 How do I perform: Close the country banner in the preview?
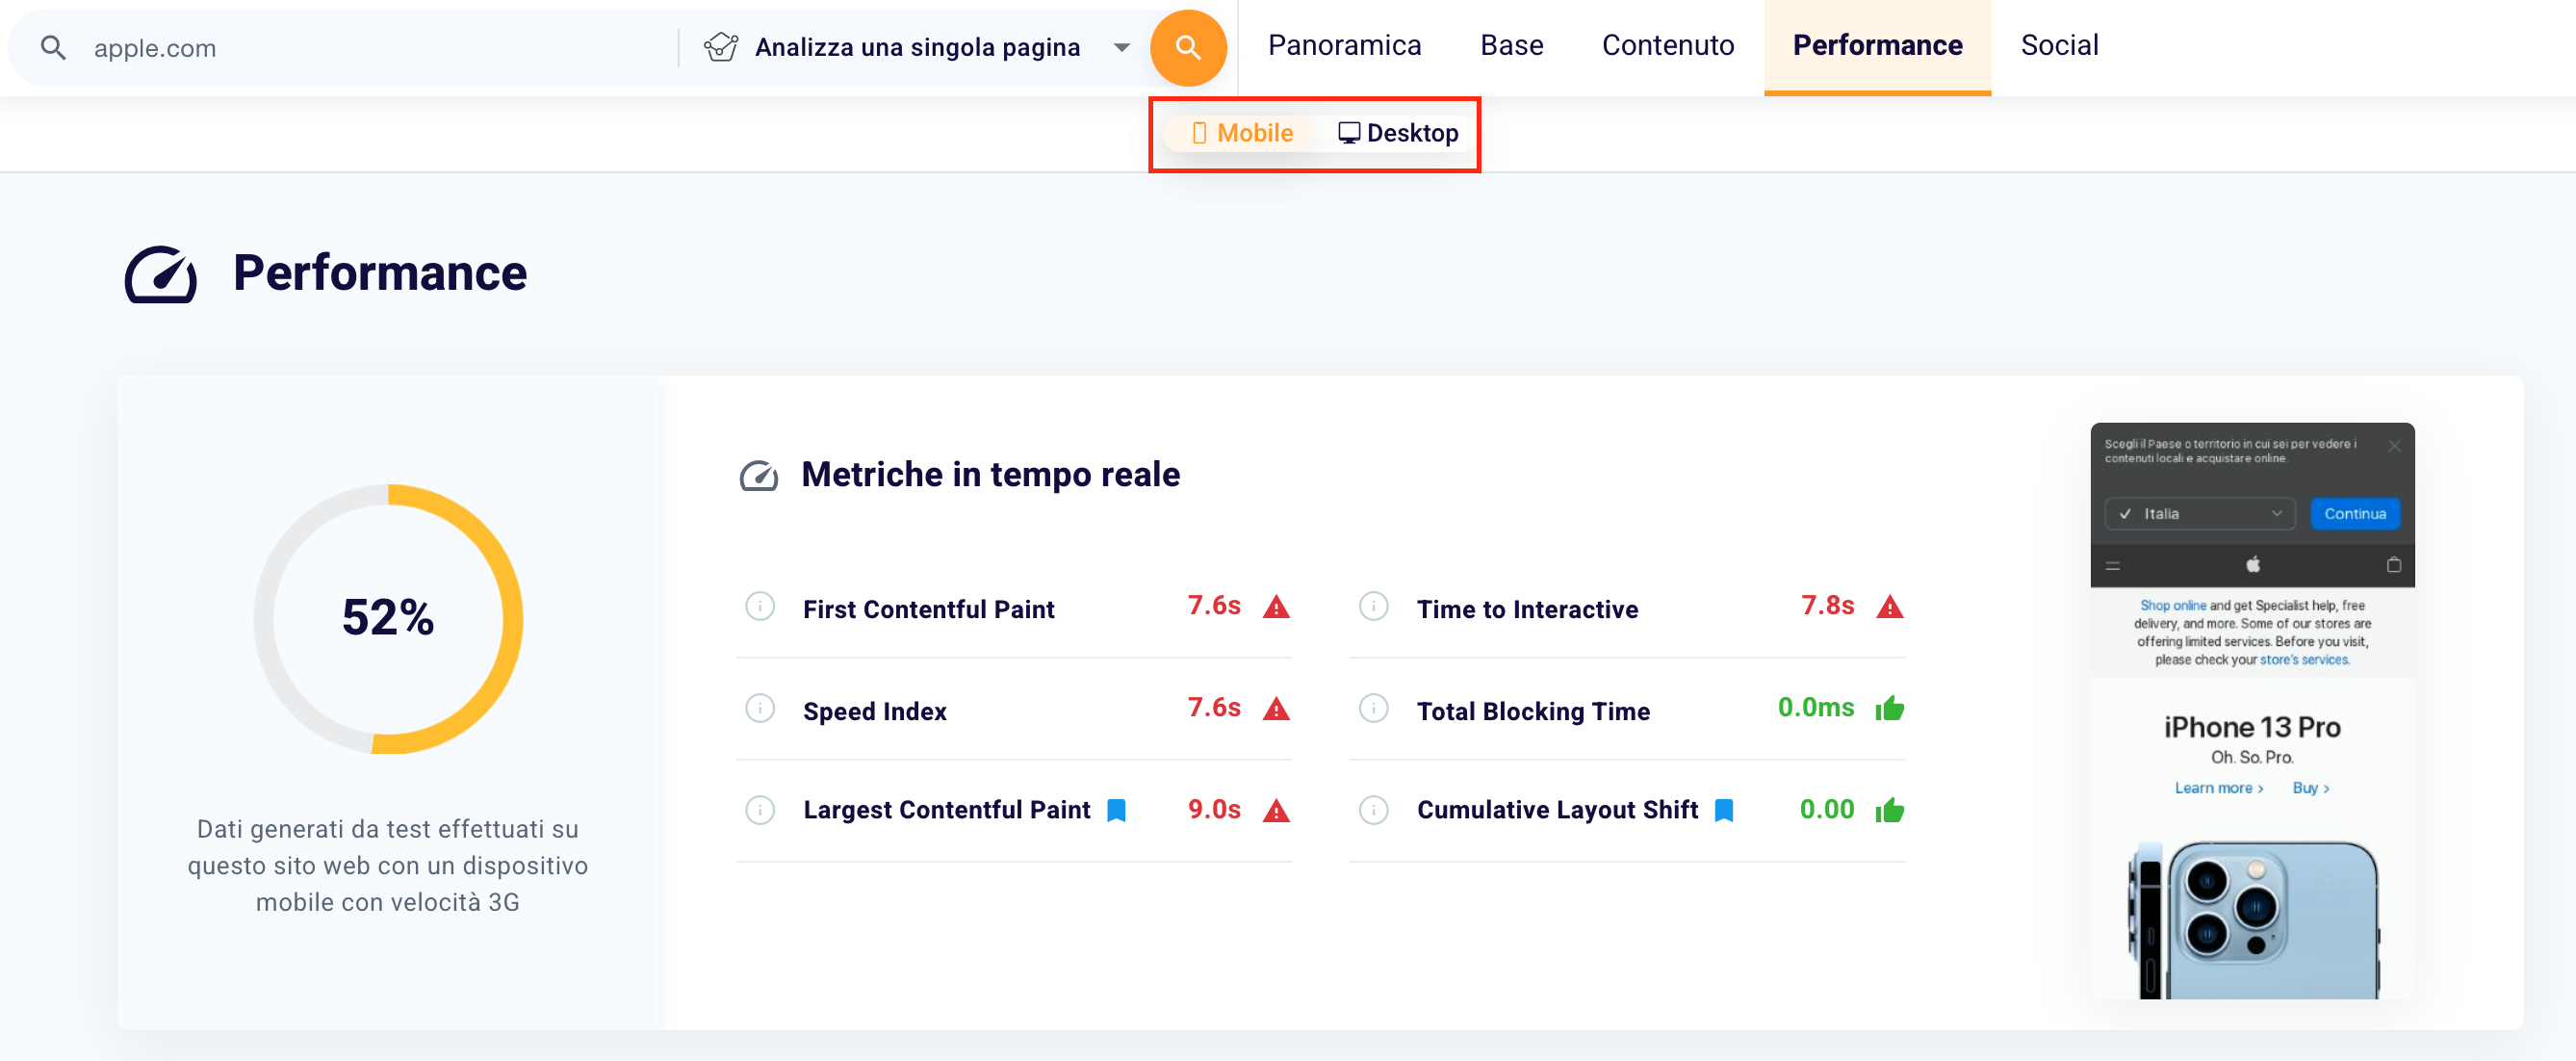(2394, 446)
